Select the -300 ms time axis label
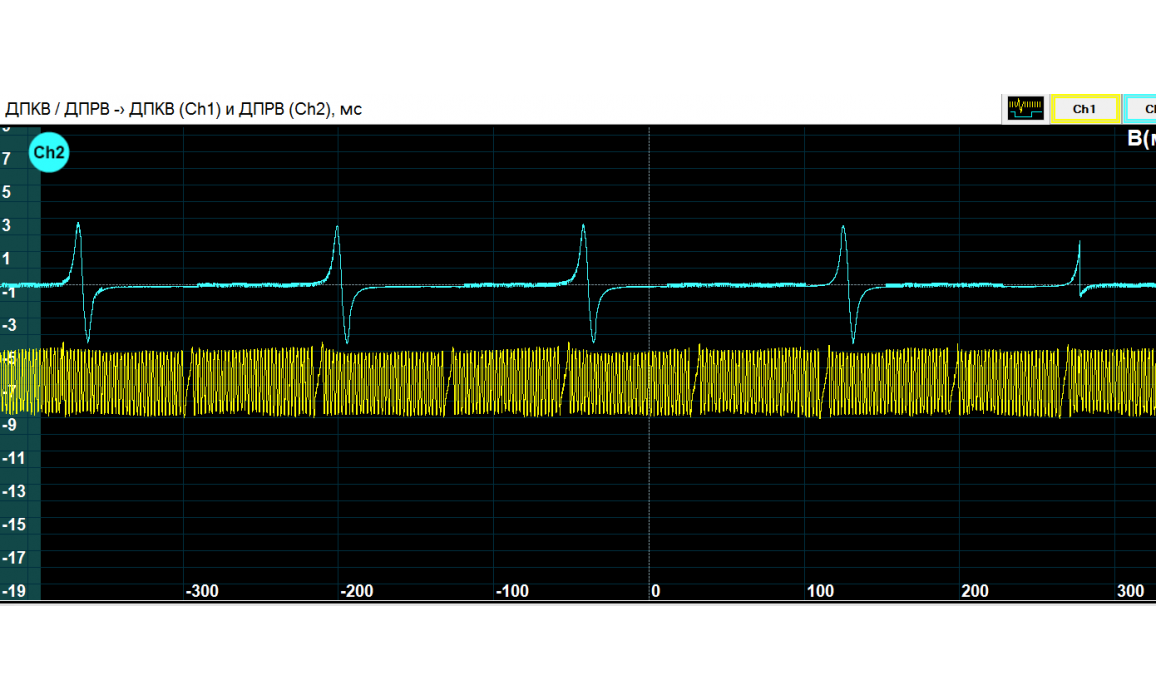The width and height of the screenshot is (1156, 700). point(202,591)
